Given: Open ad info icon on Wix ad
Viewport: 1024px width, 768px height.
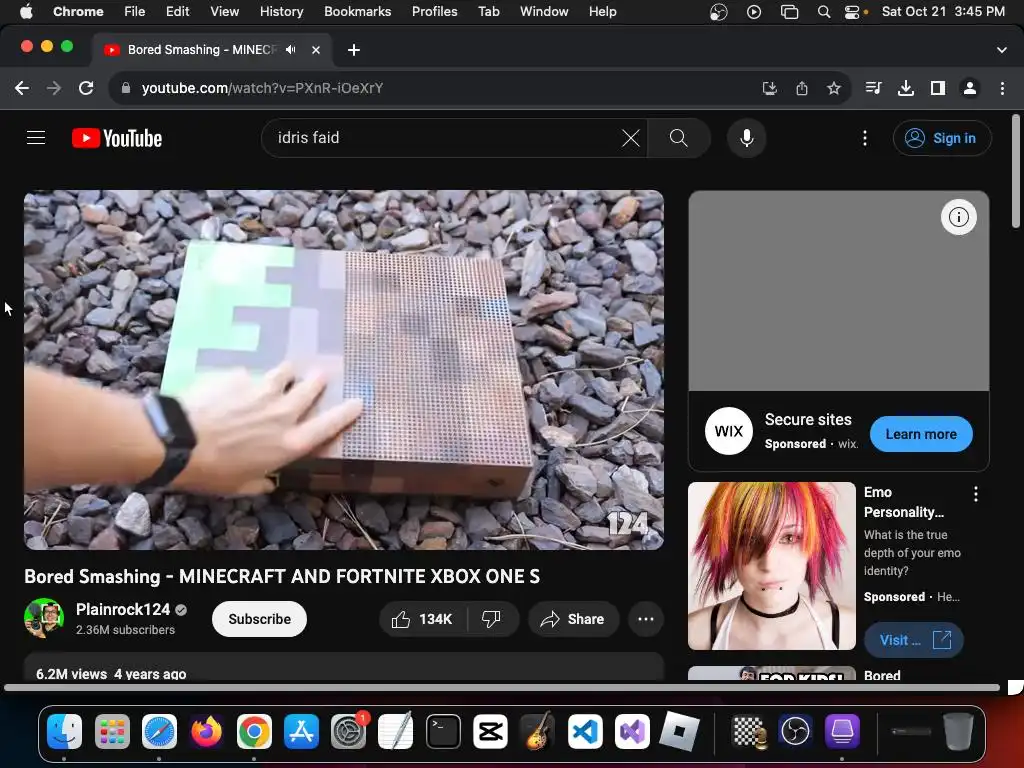Looking at the screenshot, I should point(958,217).
